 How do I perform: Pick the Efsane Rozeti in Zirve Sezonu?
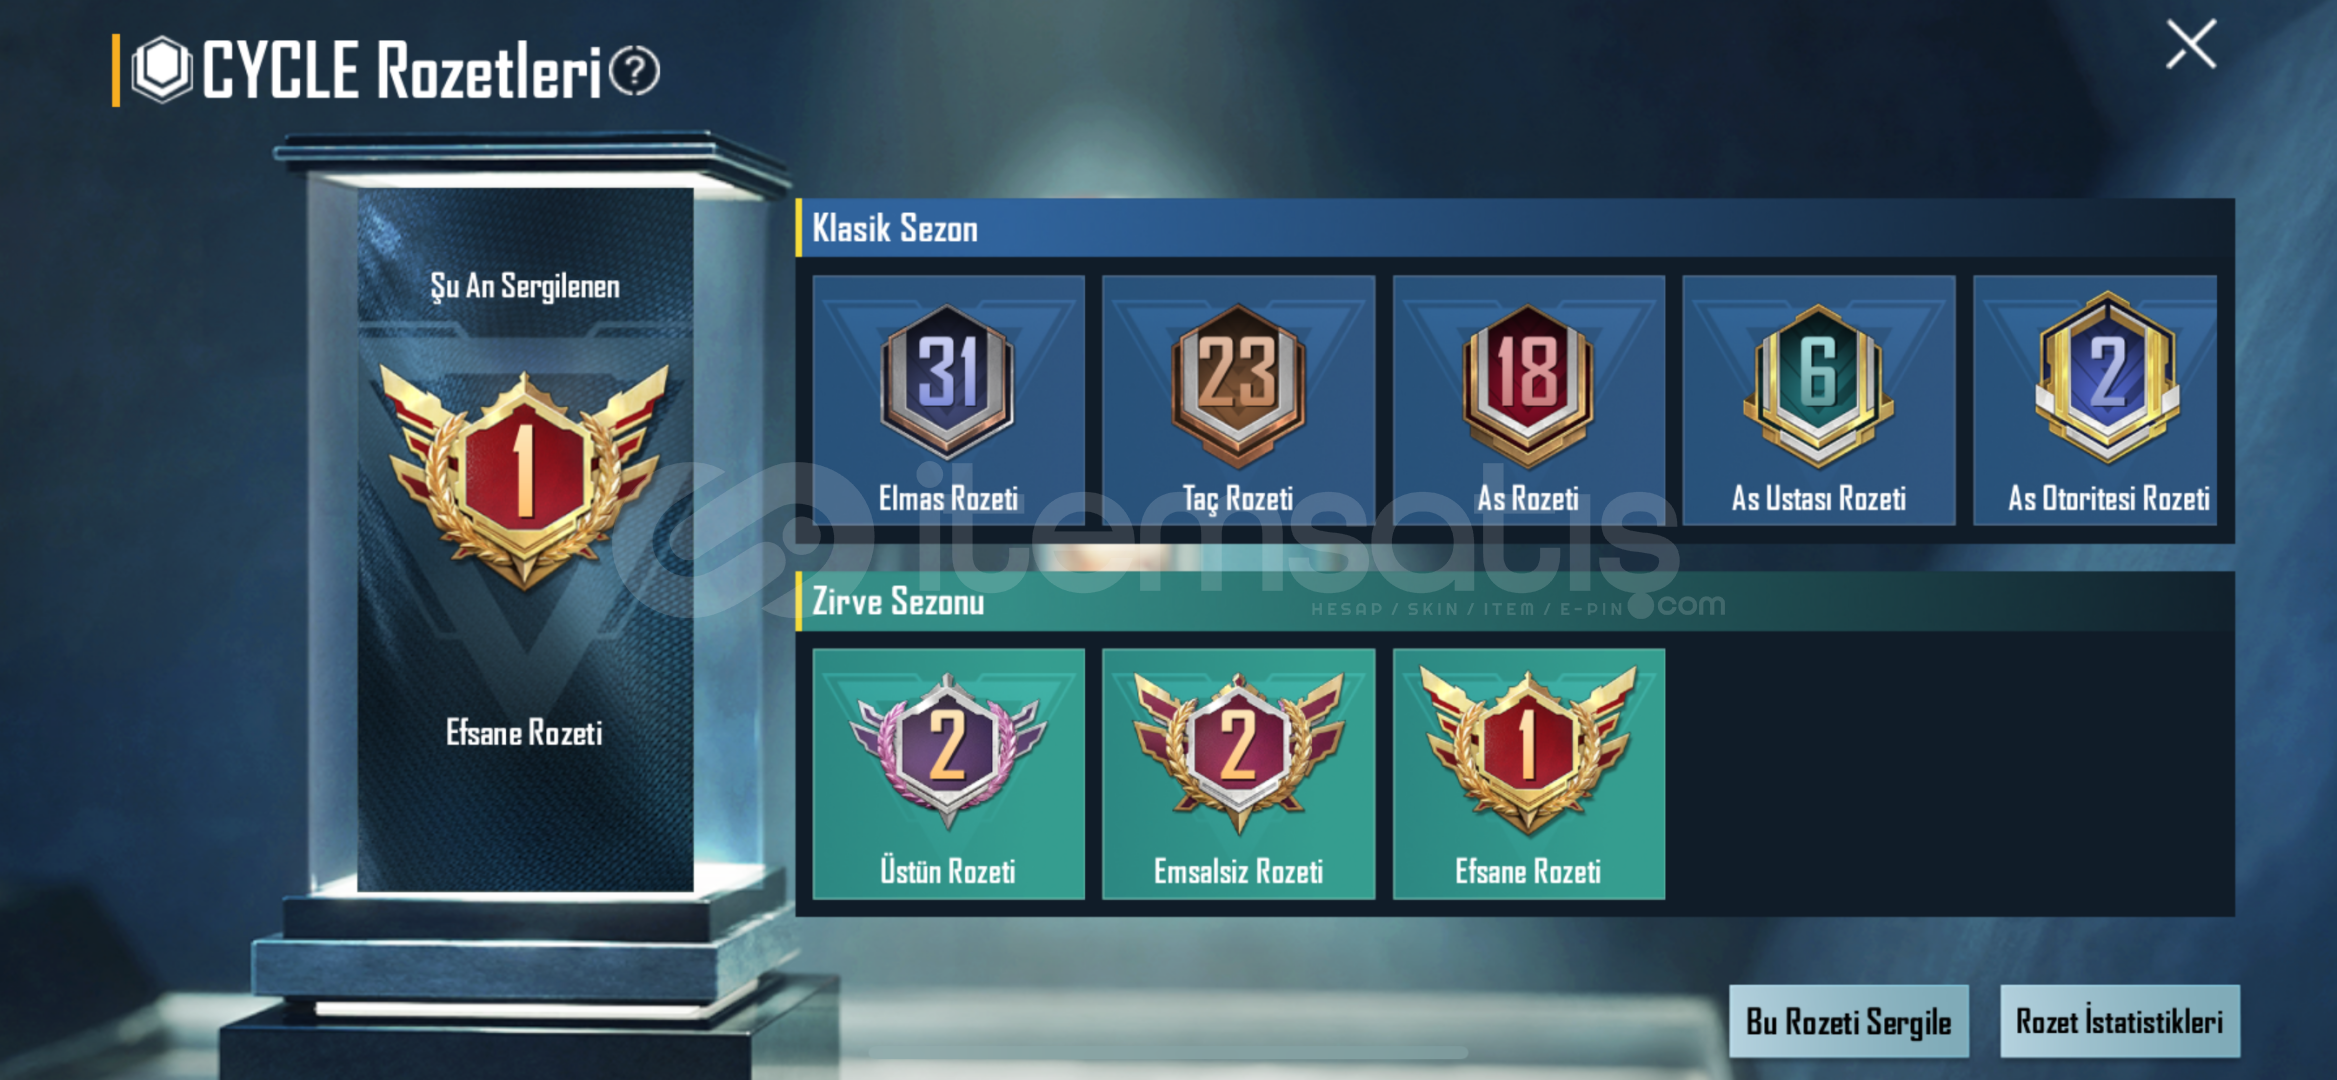click(1528, 774)
